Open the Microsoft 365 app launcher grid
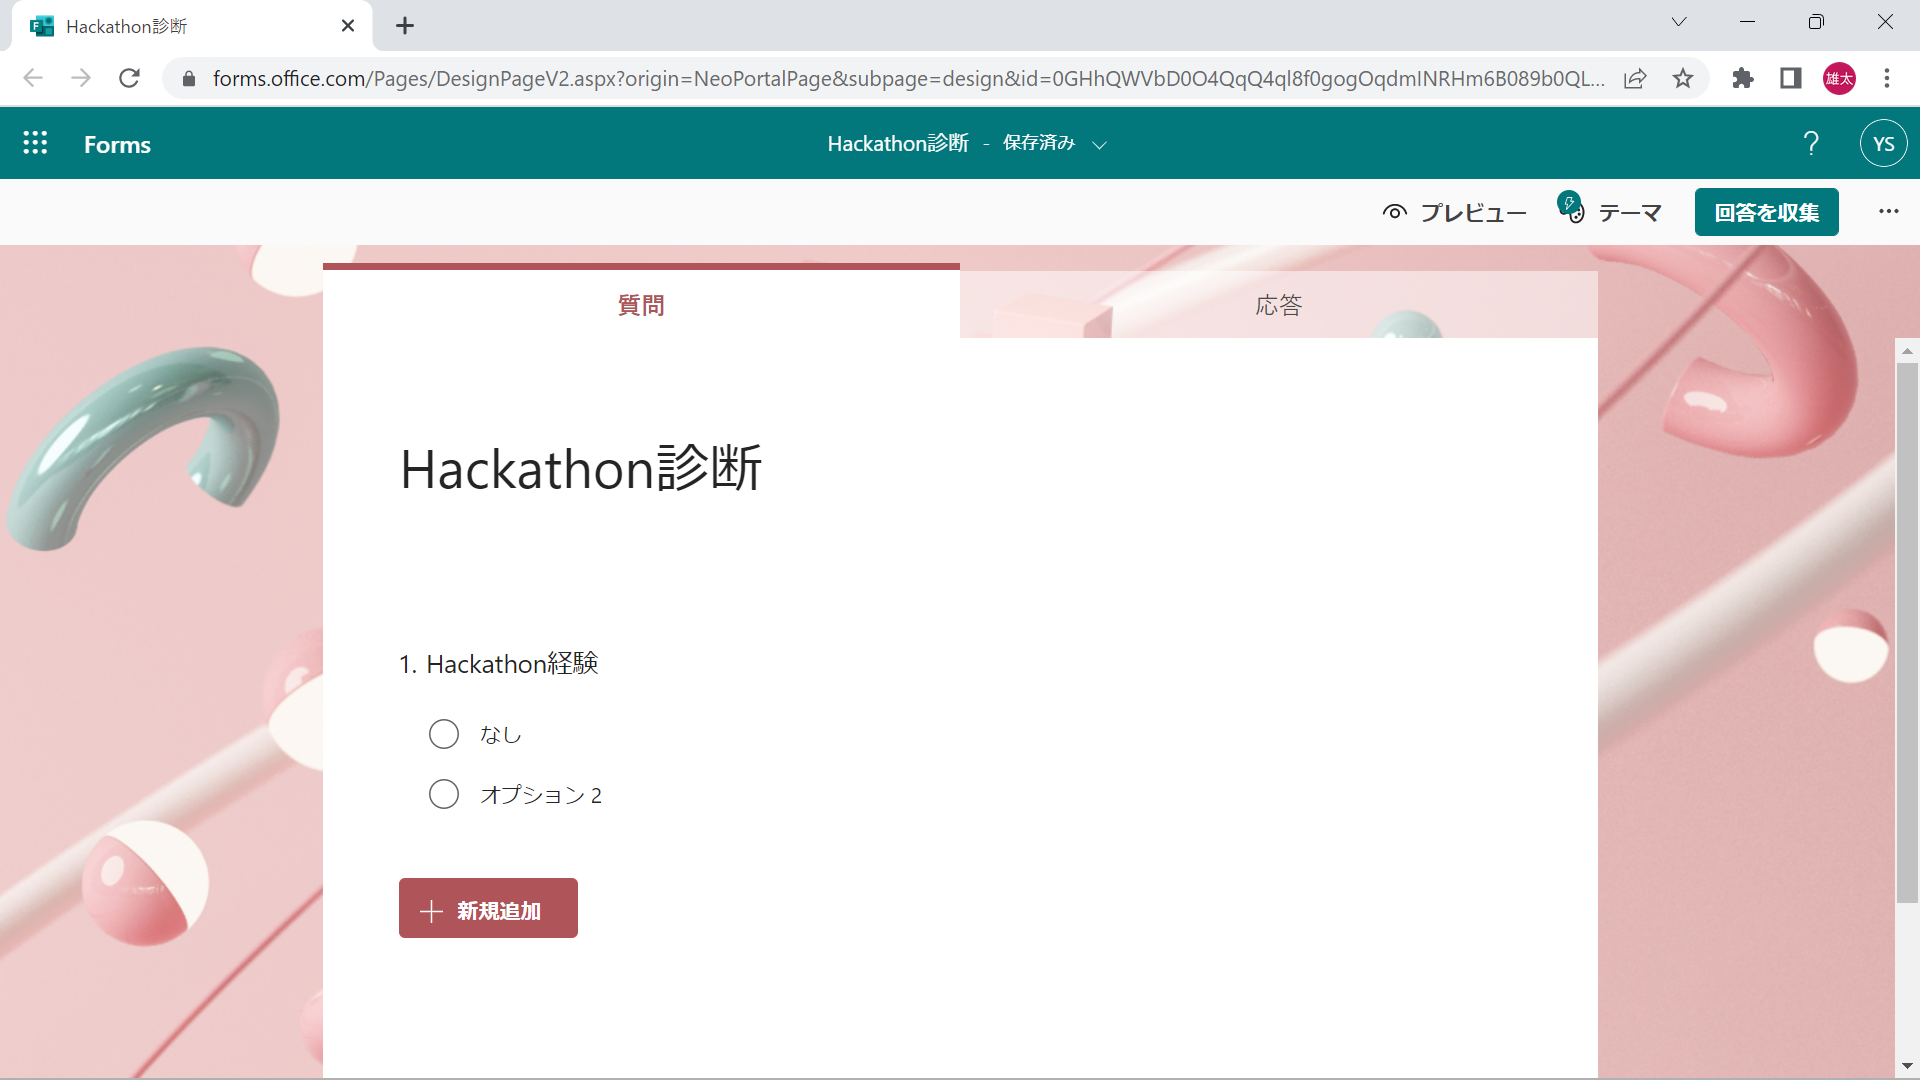 tap(35, 143)
